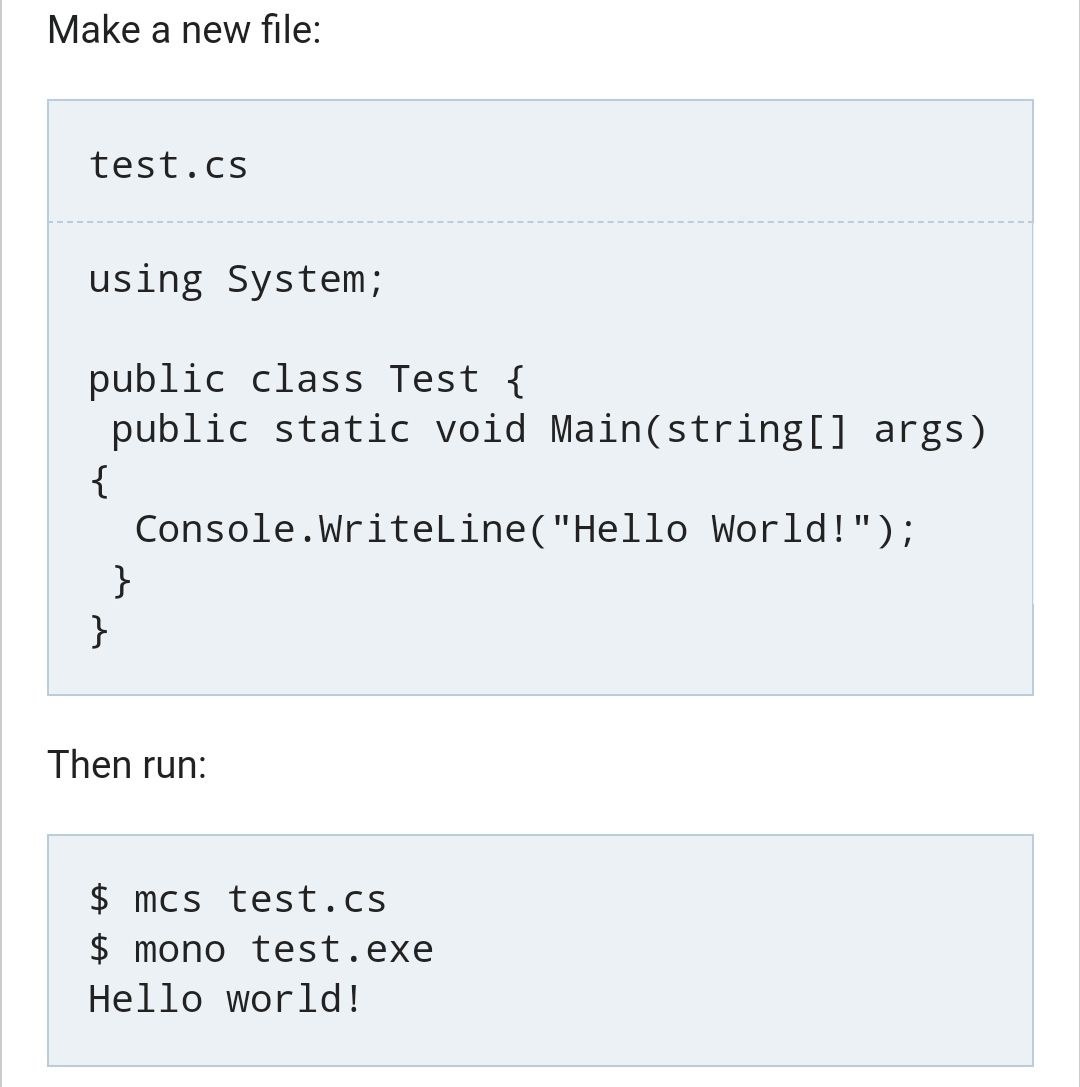The image size is (1080, 1087).
Task: Click 'string[]' in the Main parameters
Action: pos(757,430)
